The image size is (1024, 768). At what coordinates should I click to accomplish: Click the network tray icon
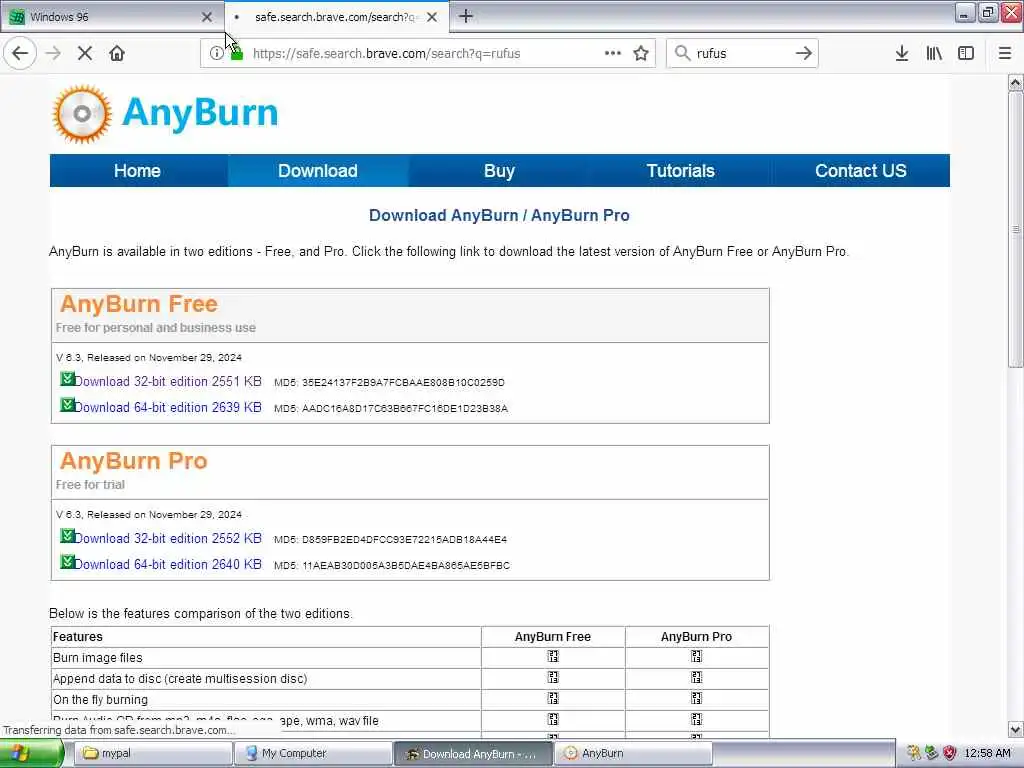tap(931, 753)
